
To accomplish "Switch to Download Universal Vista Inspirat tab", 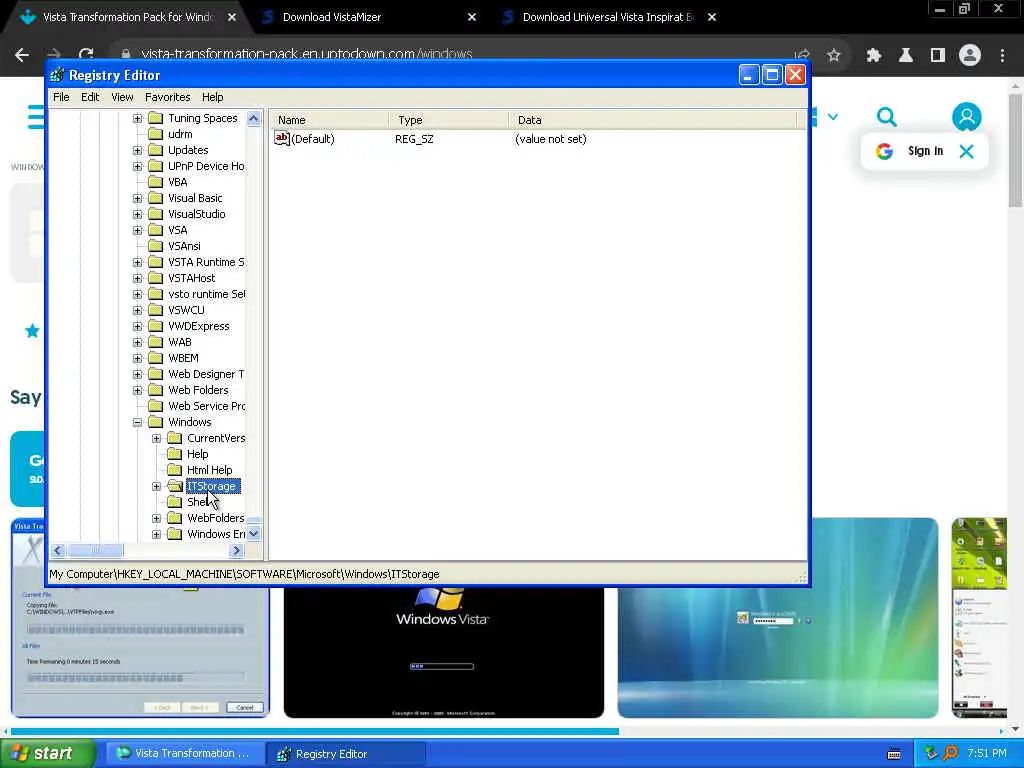I will click(607, 17).
